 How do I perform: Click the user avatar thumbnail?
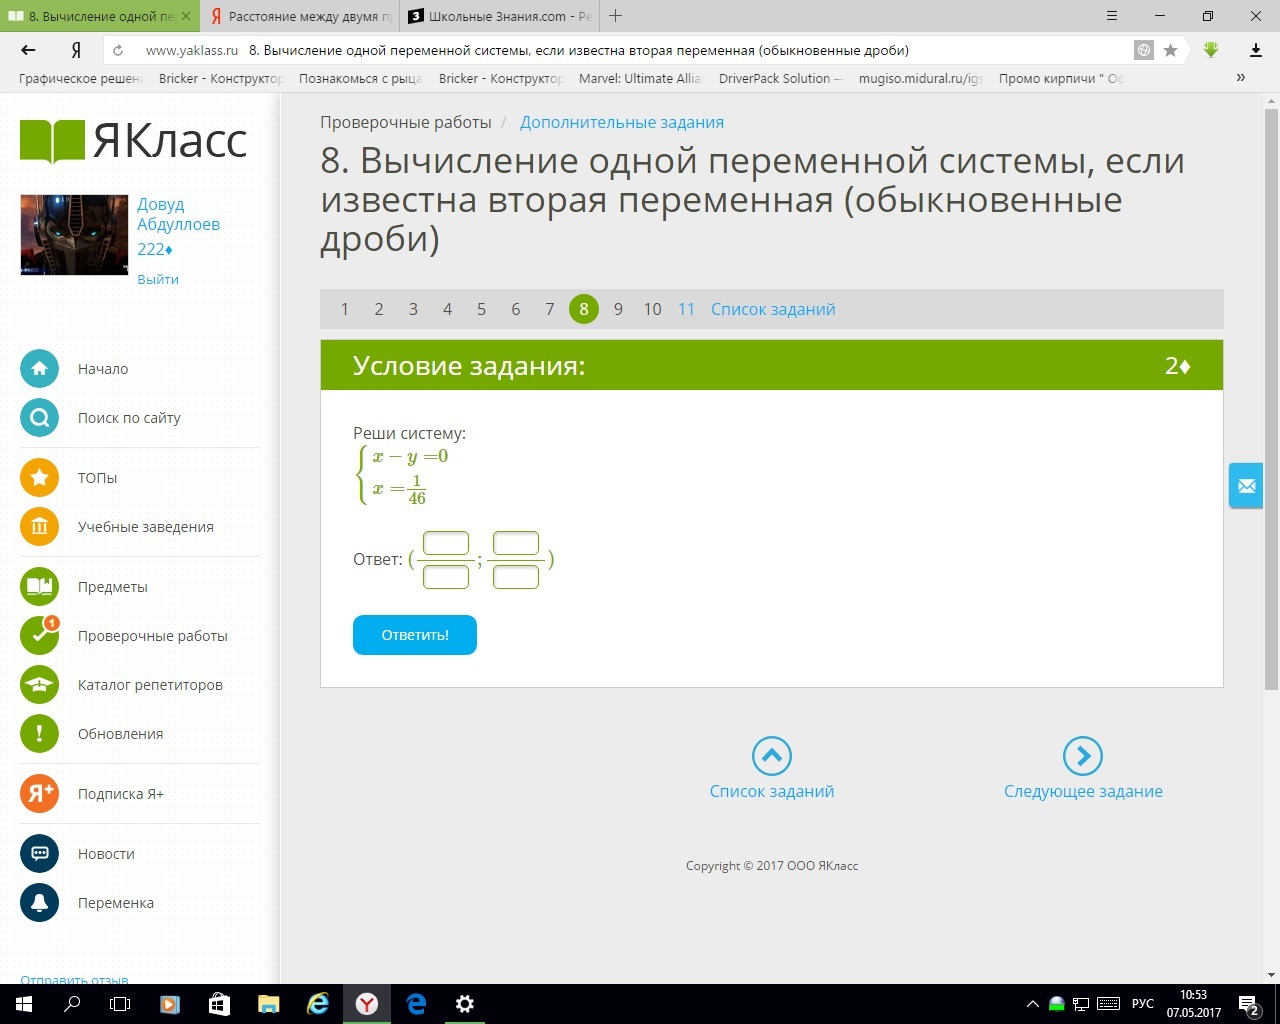[x=74, y=235]
